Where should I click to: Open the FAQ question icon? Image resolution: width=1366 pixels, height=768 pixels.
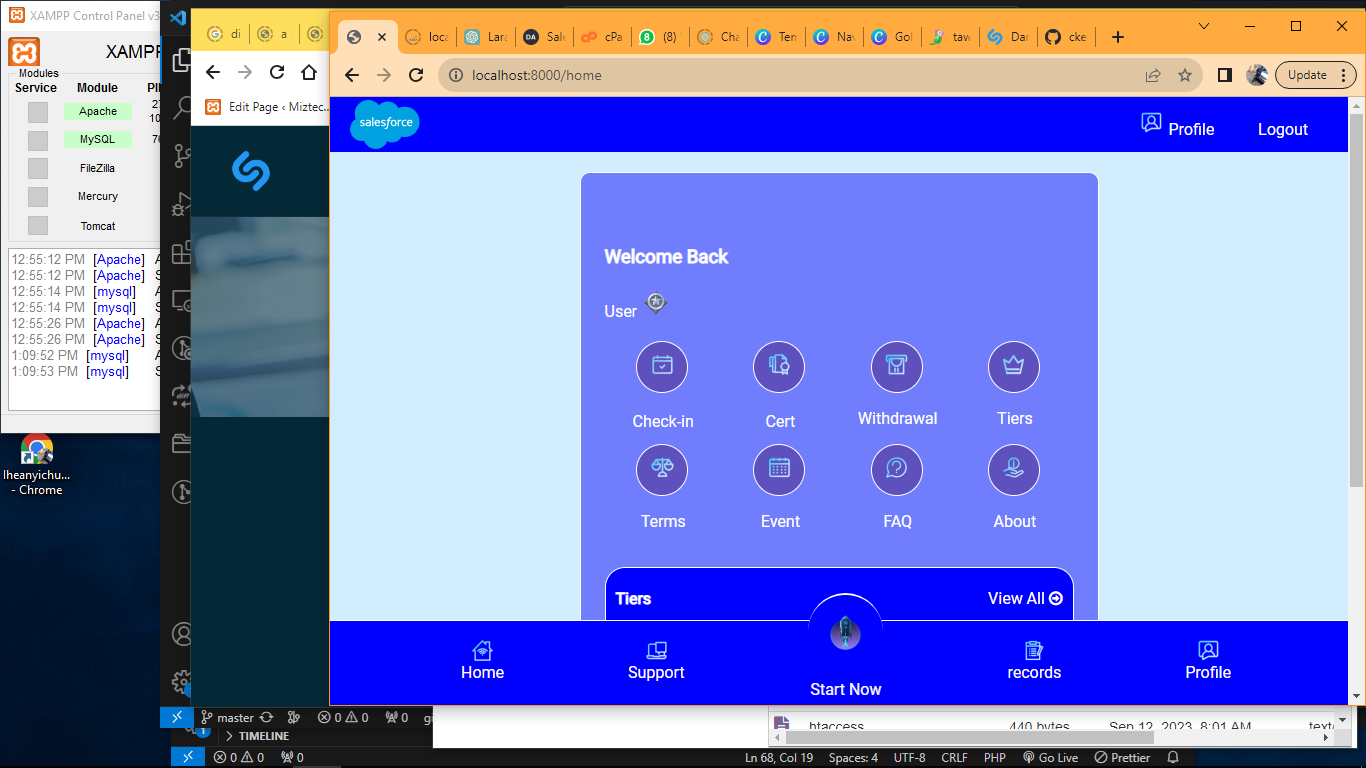pos(897,470)
